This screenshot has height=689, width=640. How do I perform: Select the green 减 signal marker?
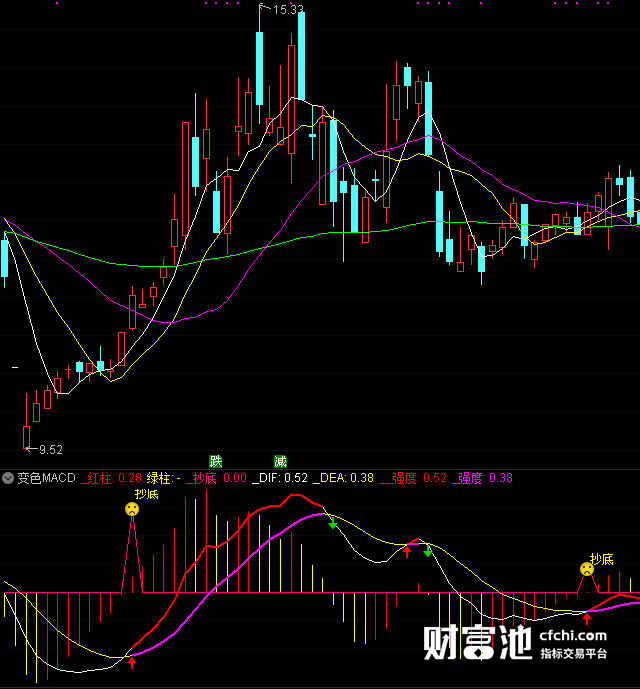click(x=280, y=461)
